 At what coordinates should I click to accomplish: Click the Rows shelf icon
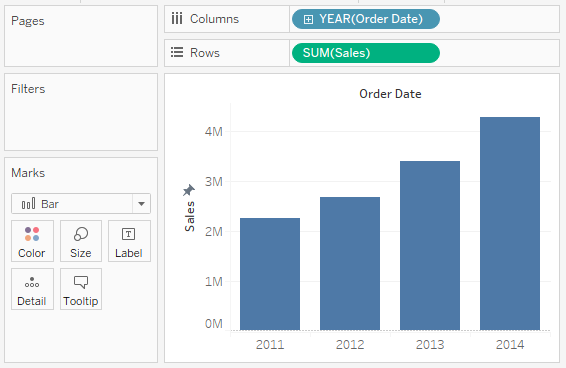pos(177,52)
